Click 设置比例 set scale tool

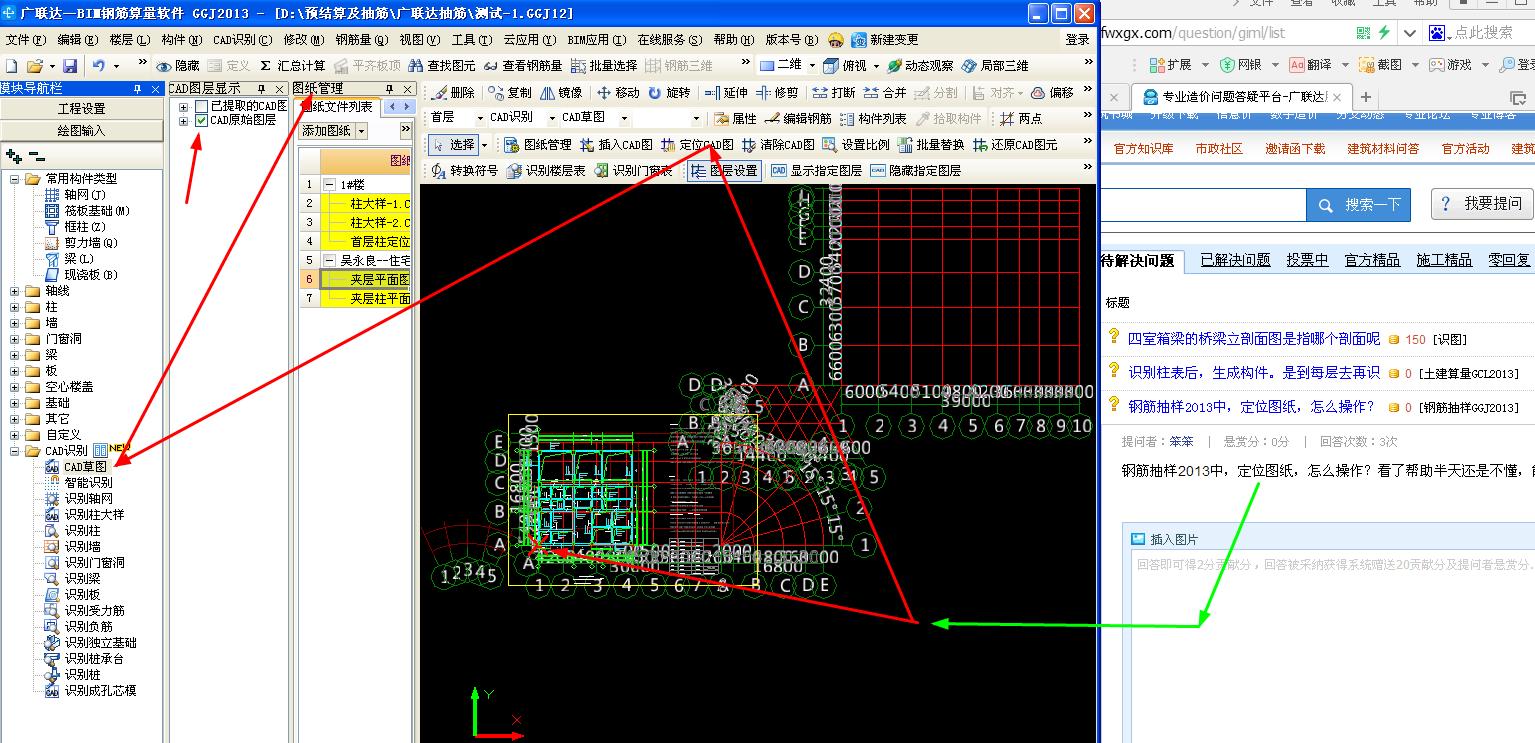(x=855, y=144)
